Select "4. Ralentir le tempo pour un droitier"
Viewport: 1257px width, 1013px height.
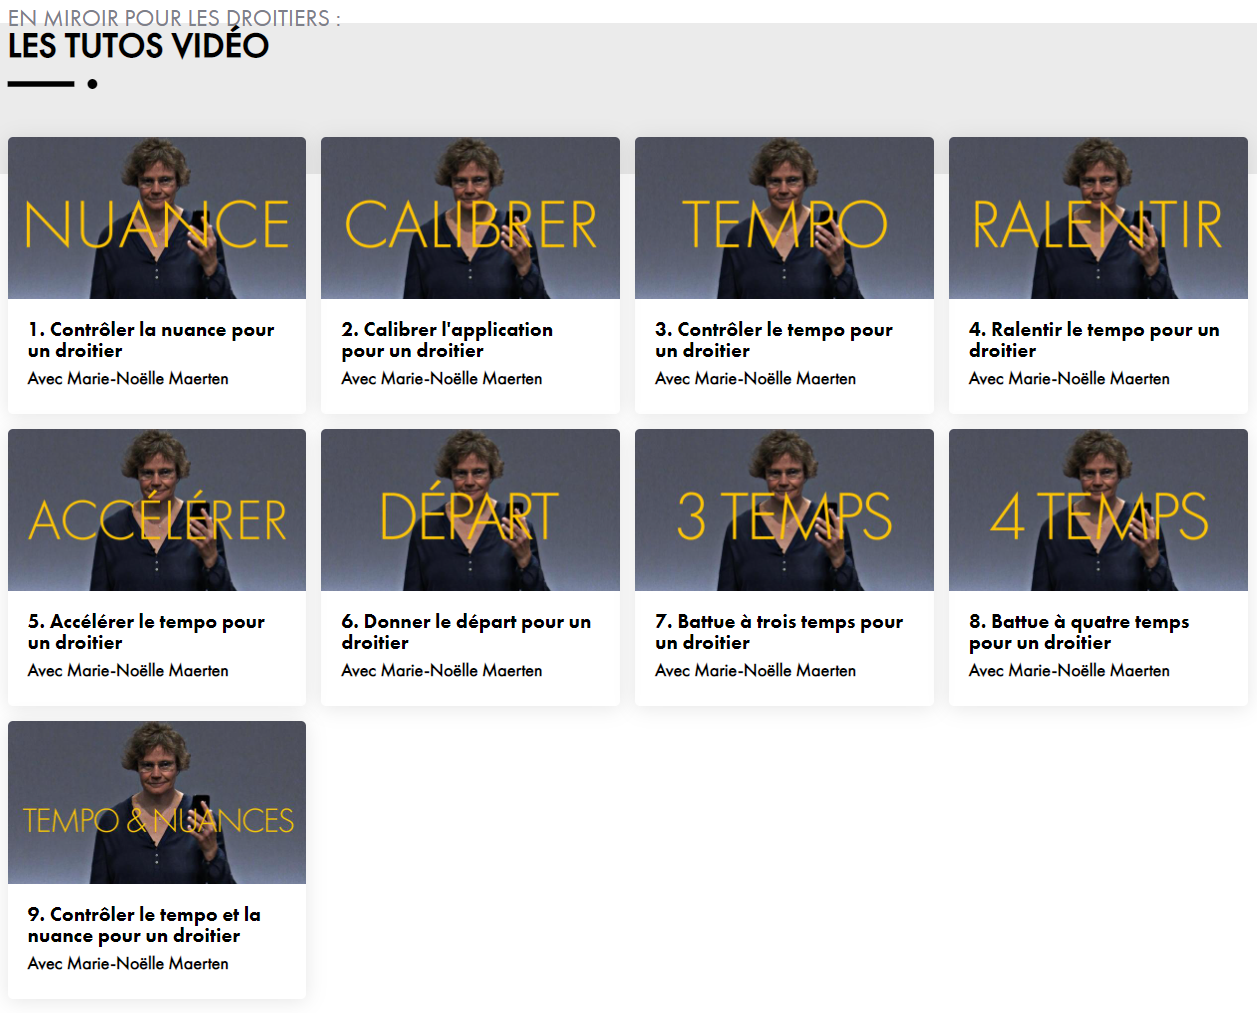coord(1094,340)
